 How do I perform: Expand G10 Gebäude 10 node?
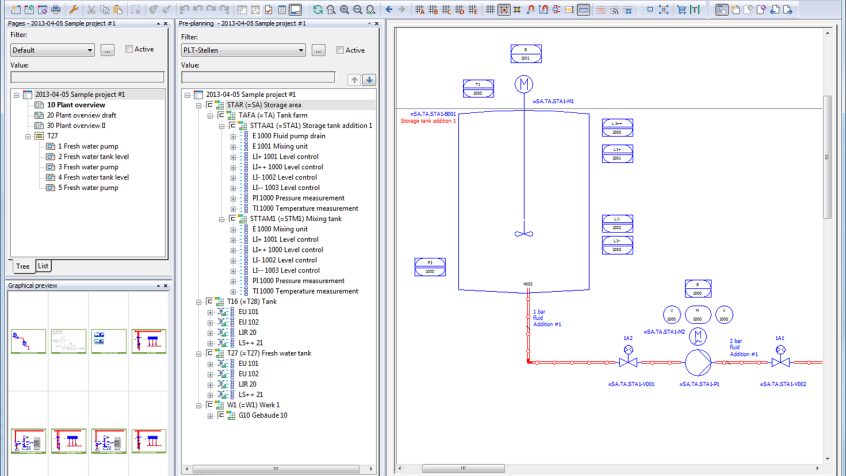[x=210, y=416]
